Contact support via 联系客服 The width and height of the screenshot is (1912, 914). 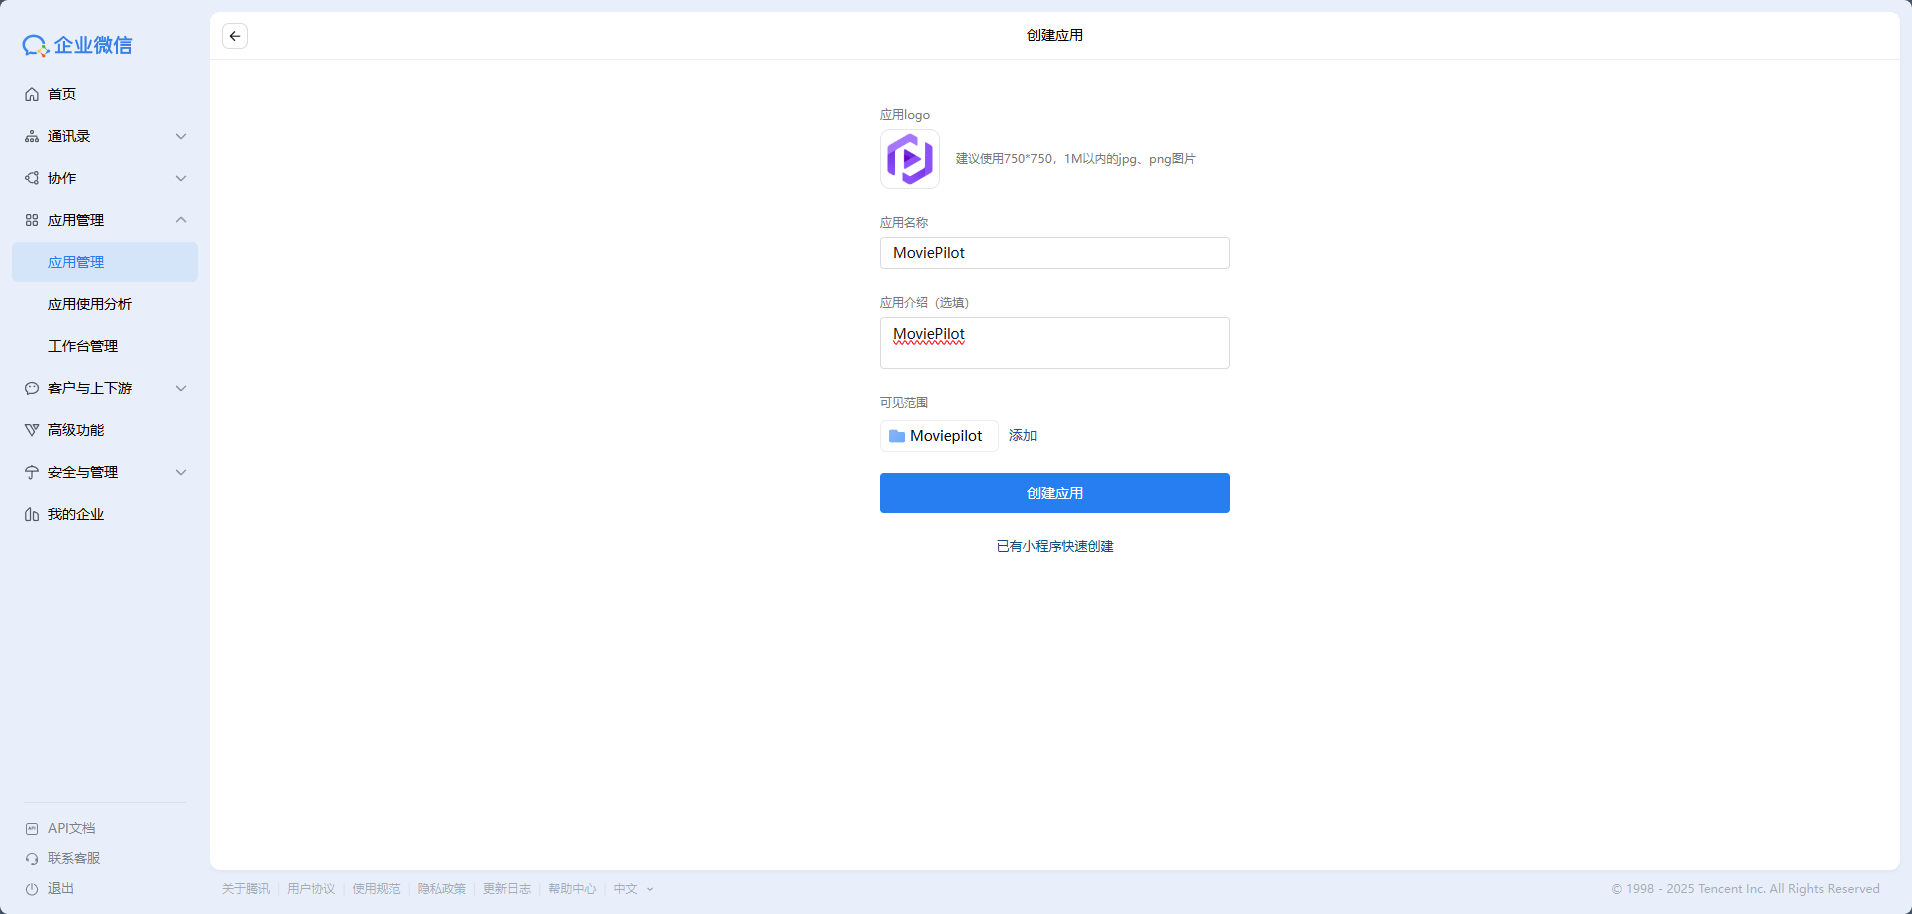[x=73, y=858]
